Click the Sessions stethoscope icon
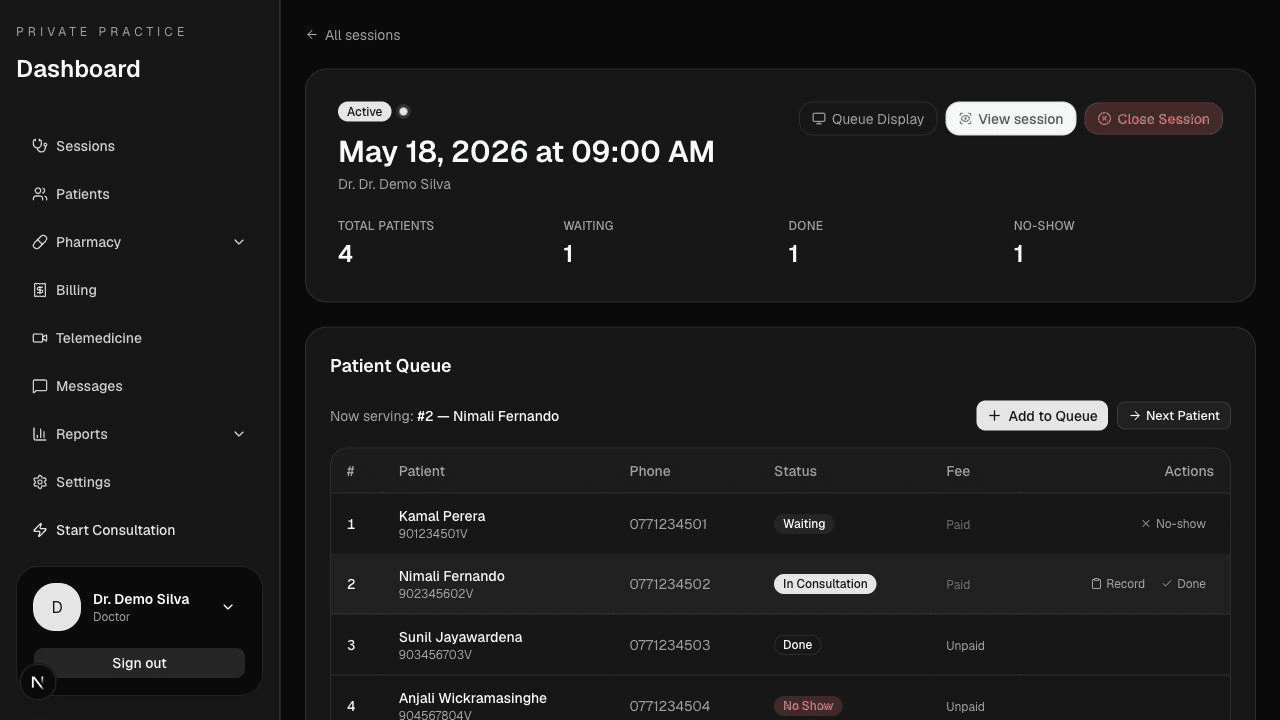The image size is (1280, 720). [40, 146]
